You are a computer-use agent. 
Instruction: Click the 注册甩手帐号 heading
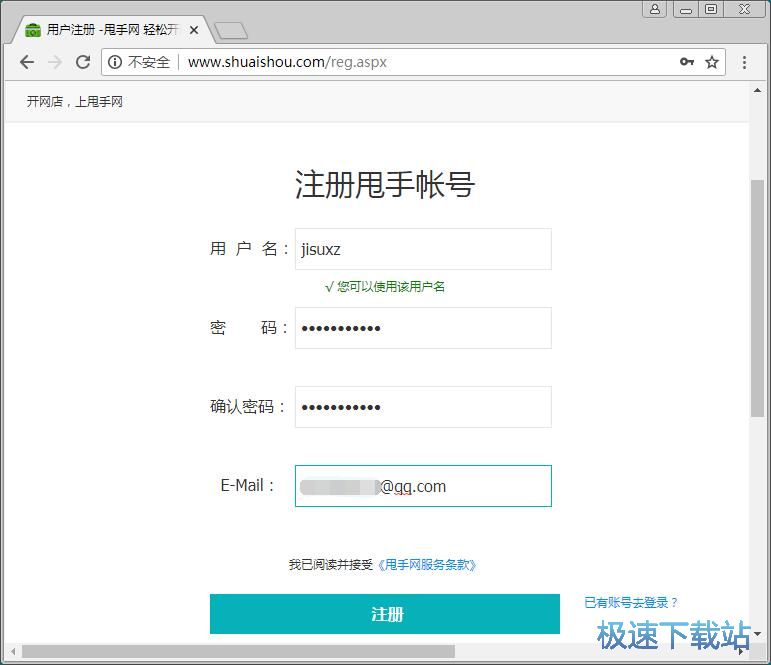[385, 185]
